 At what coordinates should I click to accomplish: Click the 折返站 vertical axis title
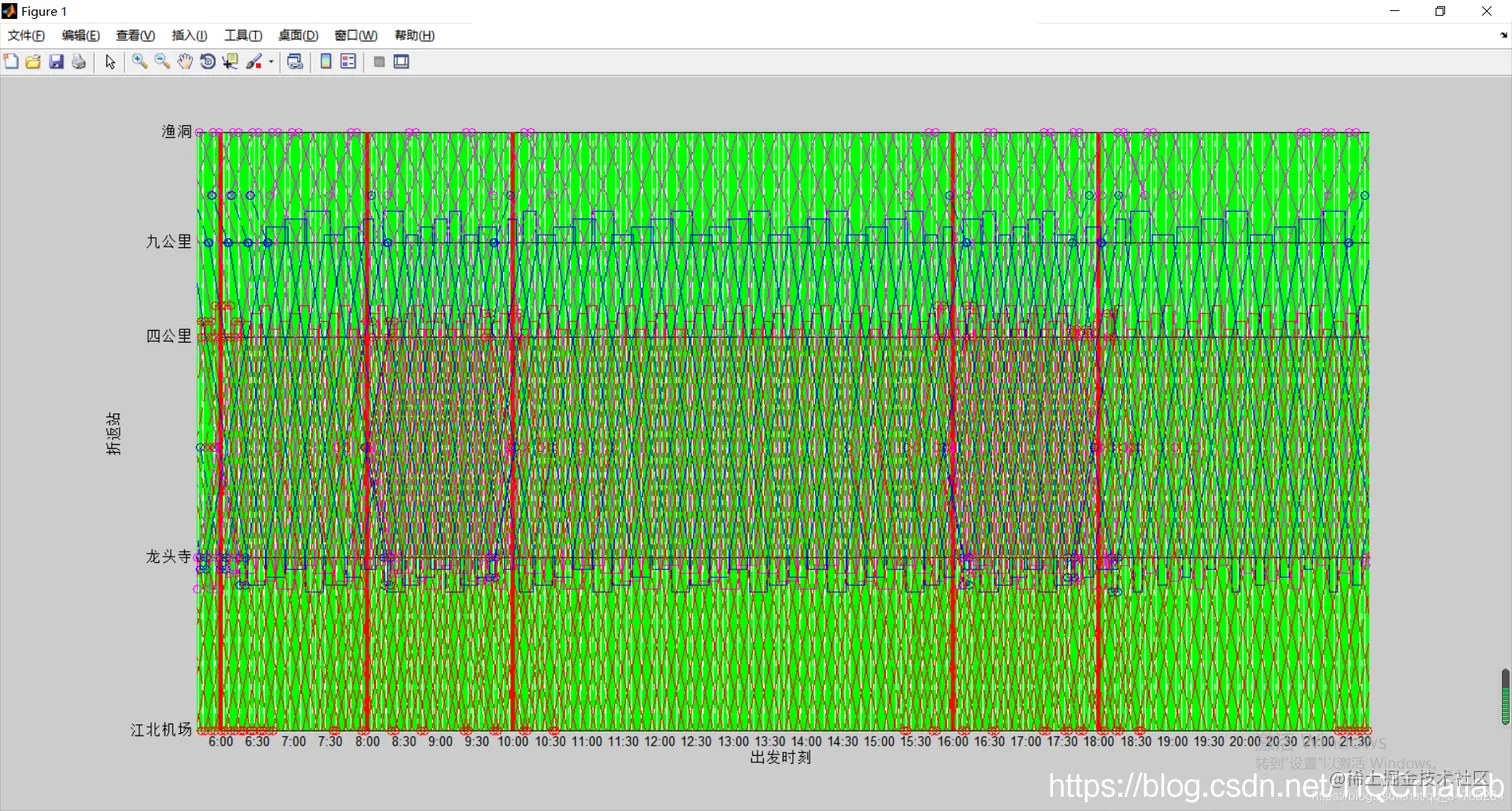point(114,433)
